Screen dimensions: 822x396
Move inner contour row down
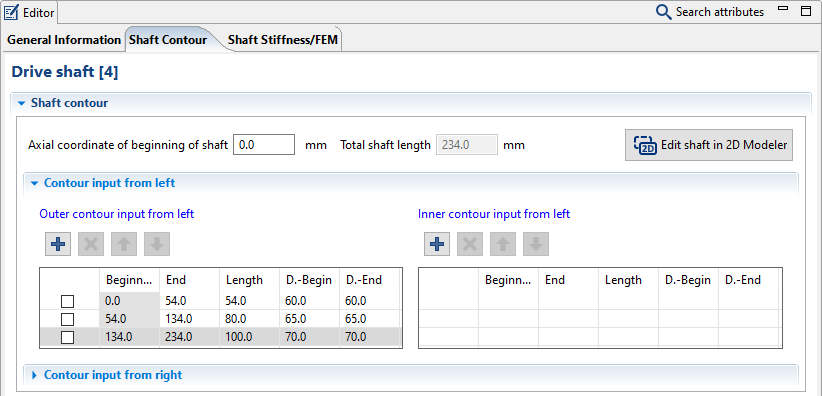(536, 244)
